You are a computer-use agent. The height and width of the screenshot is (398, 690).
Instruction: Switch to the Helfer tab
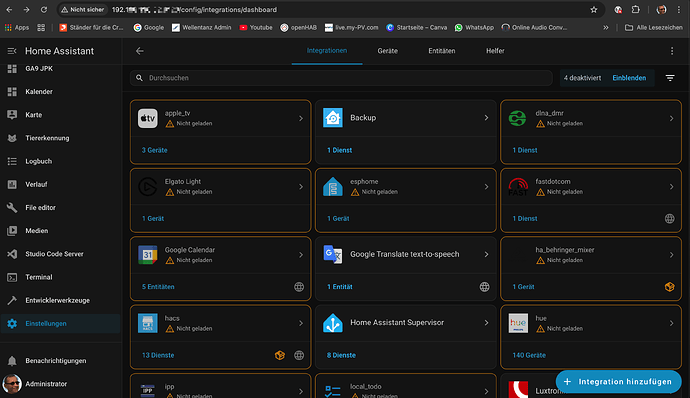pyautogui.click(x=495, y=51)
